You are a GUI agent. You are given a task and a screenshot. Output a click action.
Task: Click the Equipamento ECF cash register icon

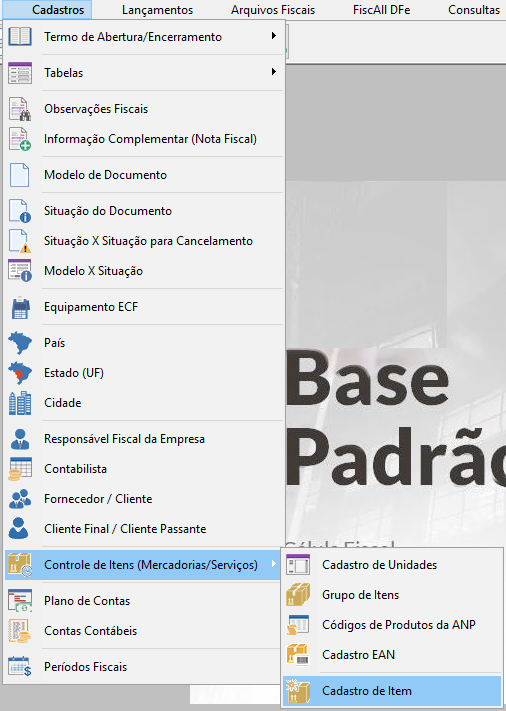tap(20, 307)
